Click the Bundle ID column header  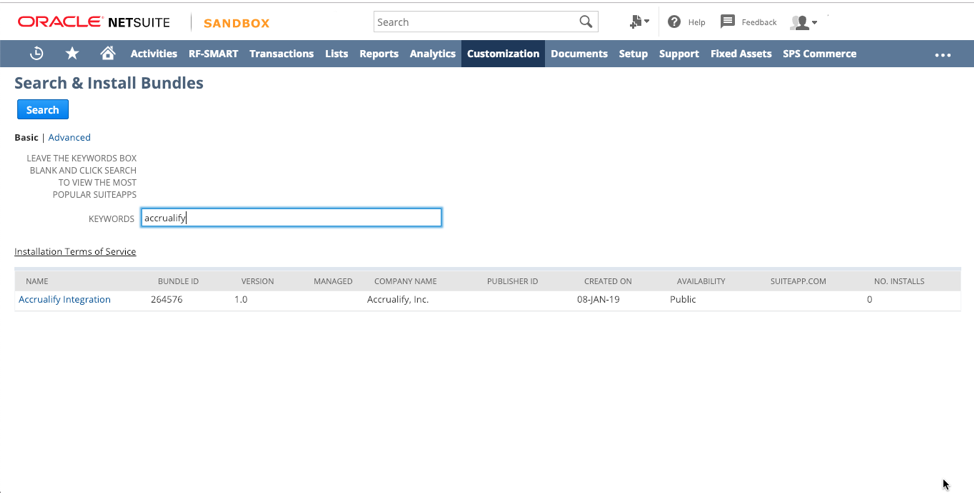tap(178, 281)
